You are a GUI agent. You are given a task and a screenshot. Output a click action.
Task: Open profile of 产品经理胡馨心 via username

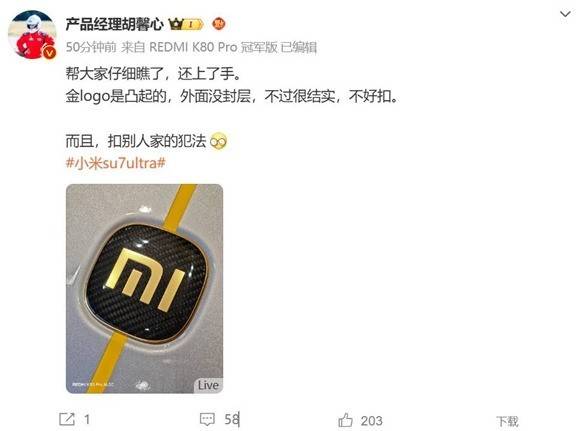point(114,24)
